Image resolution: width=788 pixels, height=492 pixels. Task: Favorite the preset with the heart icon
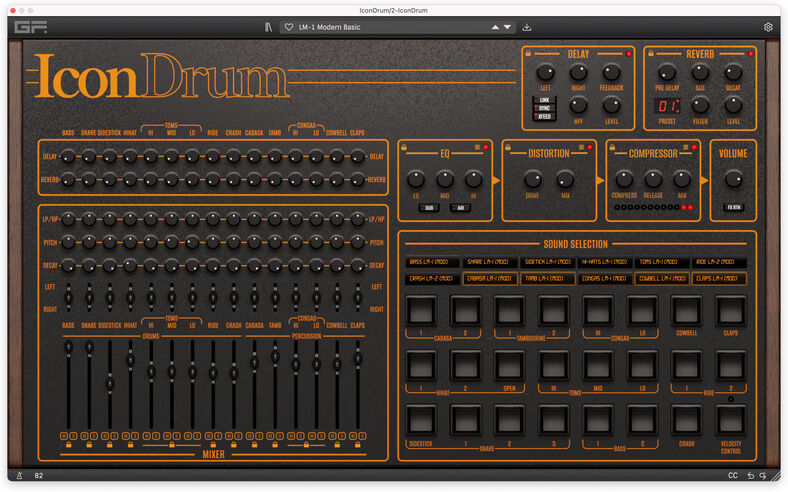tap(289, 27)
